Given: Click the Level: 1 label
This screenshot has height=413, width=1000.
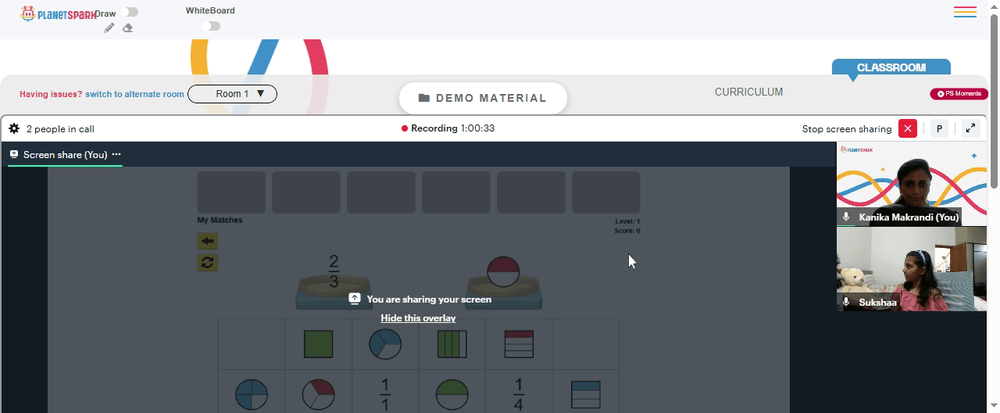Looking at the screenshot, I should [x=628, y=221].
